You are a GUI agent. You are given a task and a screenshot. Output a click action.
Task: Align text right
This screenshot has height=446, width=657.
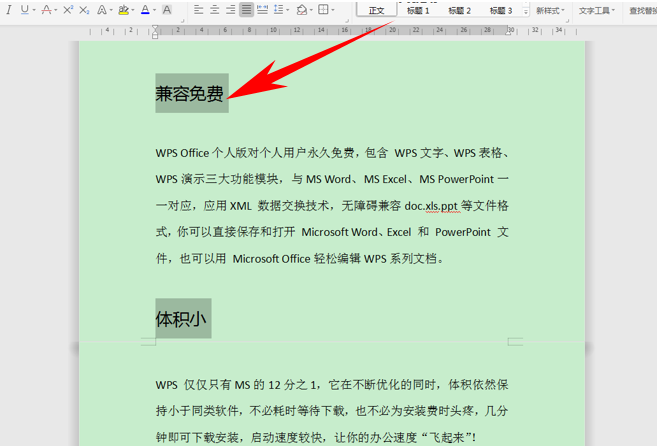point(230,10)
